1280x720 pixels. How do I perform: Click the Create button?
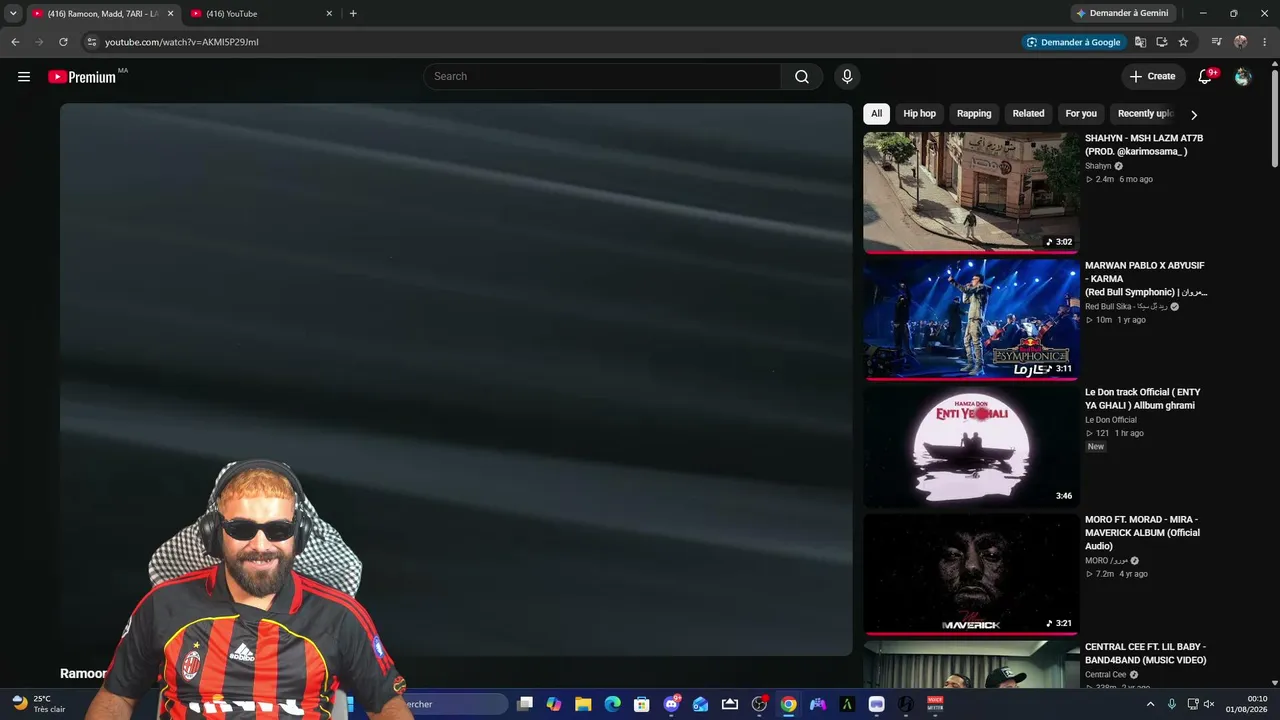1153,77
